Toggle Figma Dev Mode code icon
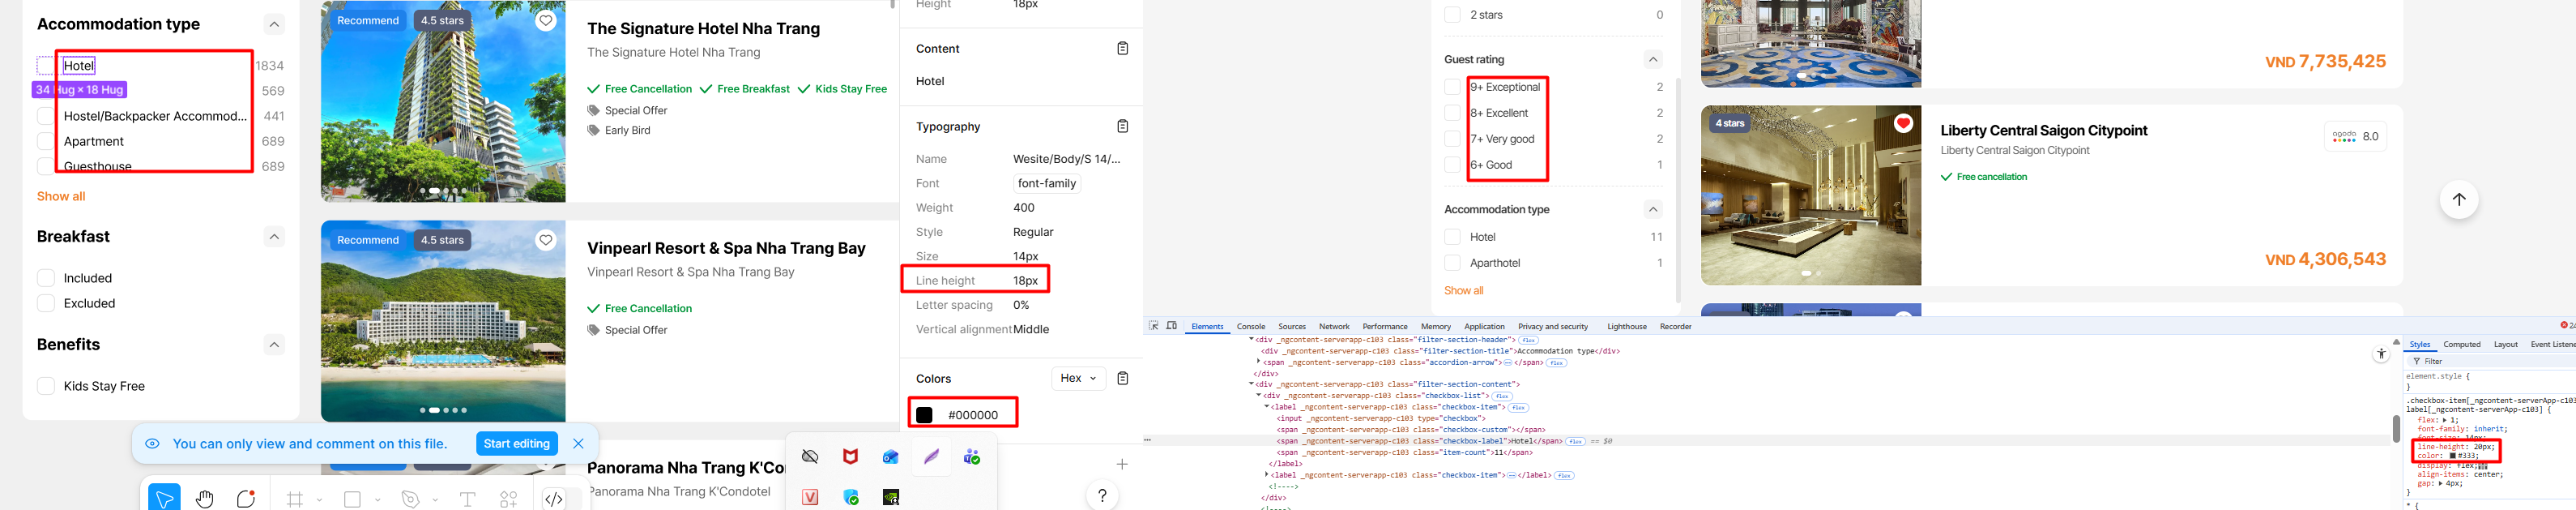Screen dimensions: 2576x510 pos(554,498)
